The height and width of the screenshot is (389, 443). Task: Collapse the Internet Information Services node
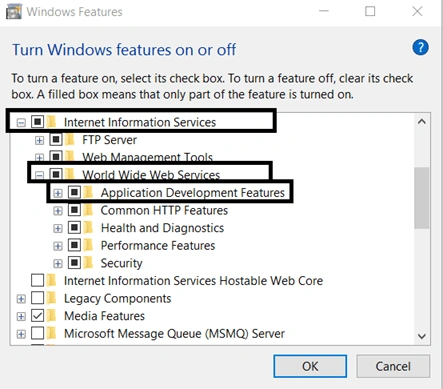21,123
